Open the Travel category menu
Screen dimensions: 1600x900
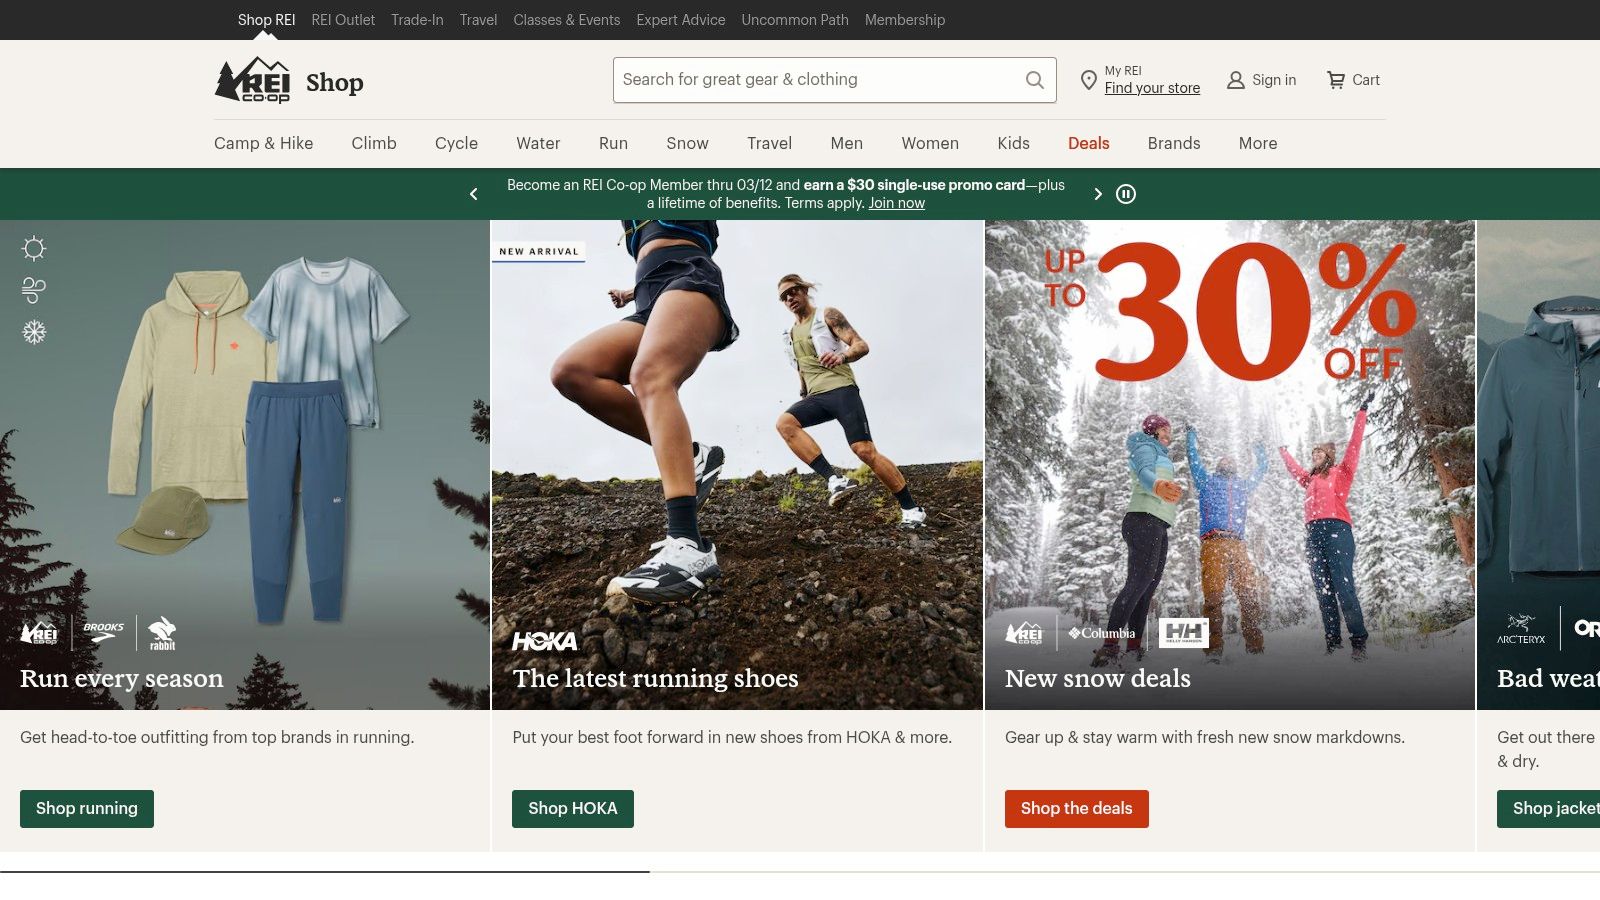(770, 143)
